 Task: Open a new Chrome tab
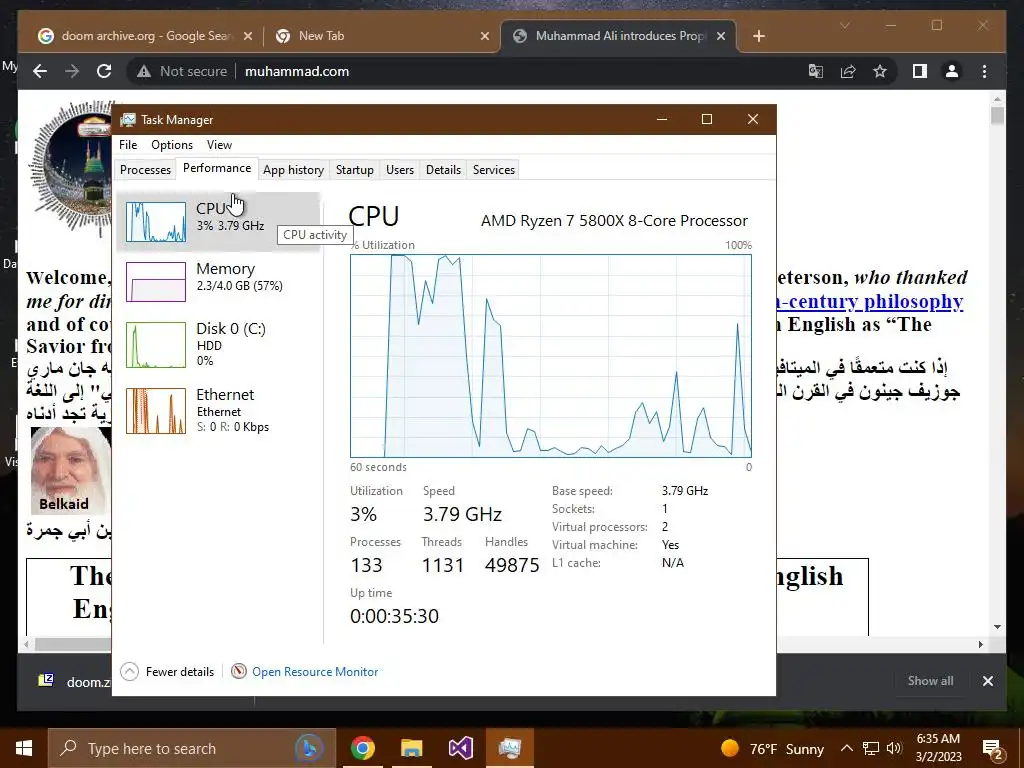[x=759, y=36]
